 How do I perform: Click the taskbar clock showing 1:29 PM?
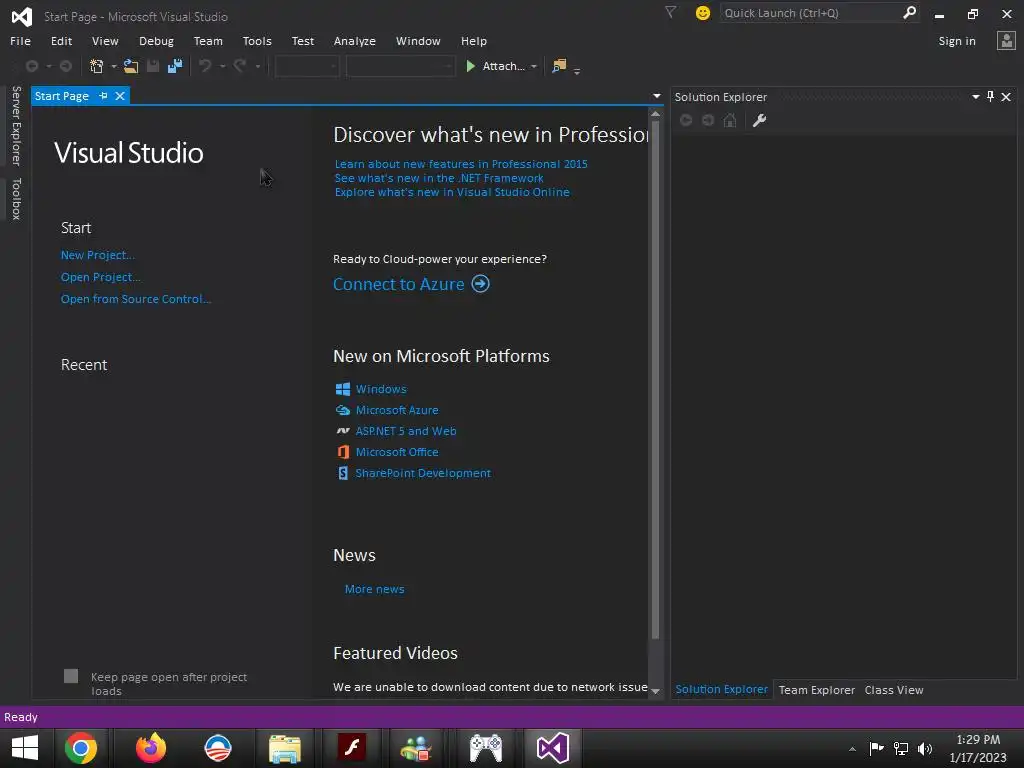(x=978, y=739)
